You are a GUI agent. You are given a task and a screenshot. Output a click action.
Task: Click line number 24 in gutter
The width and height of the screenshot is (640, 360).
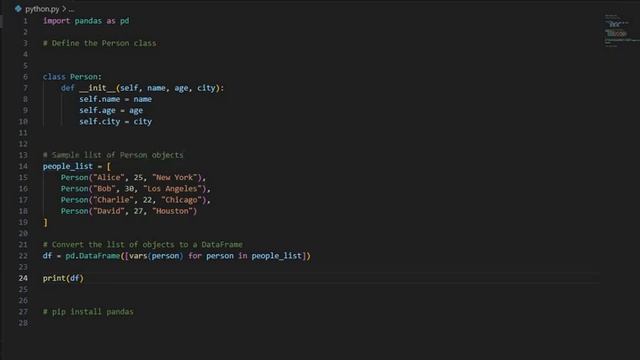point(23,278)
